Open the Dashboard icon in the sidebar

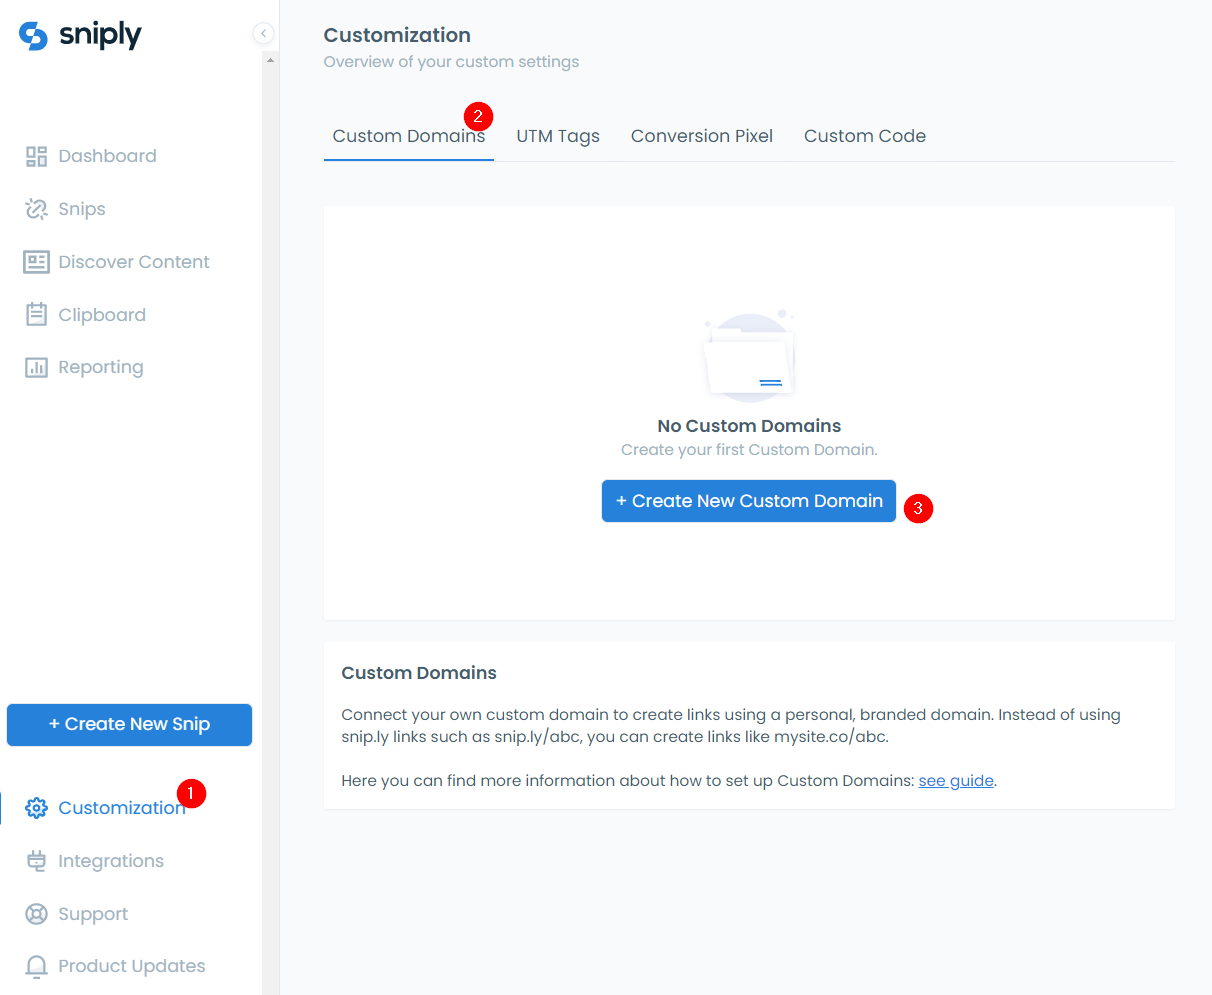click(36, 156)
